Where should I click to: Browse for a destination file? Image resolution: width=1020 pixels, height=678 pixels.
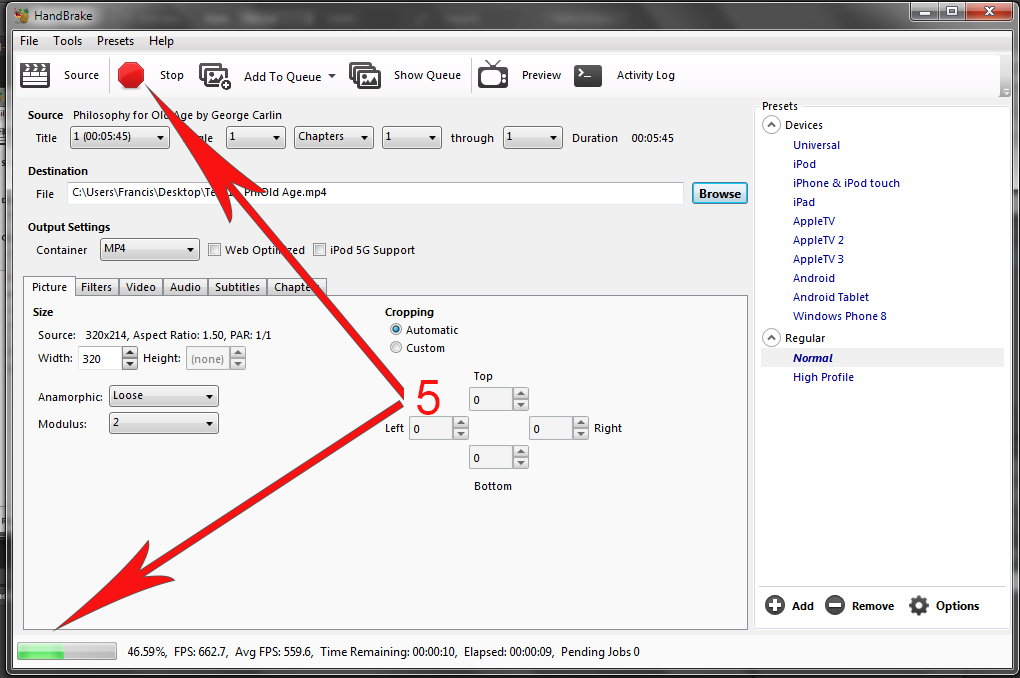(719, 192)
